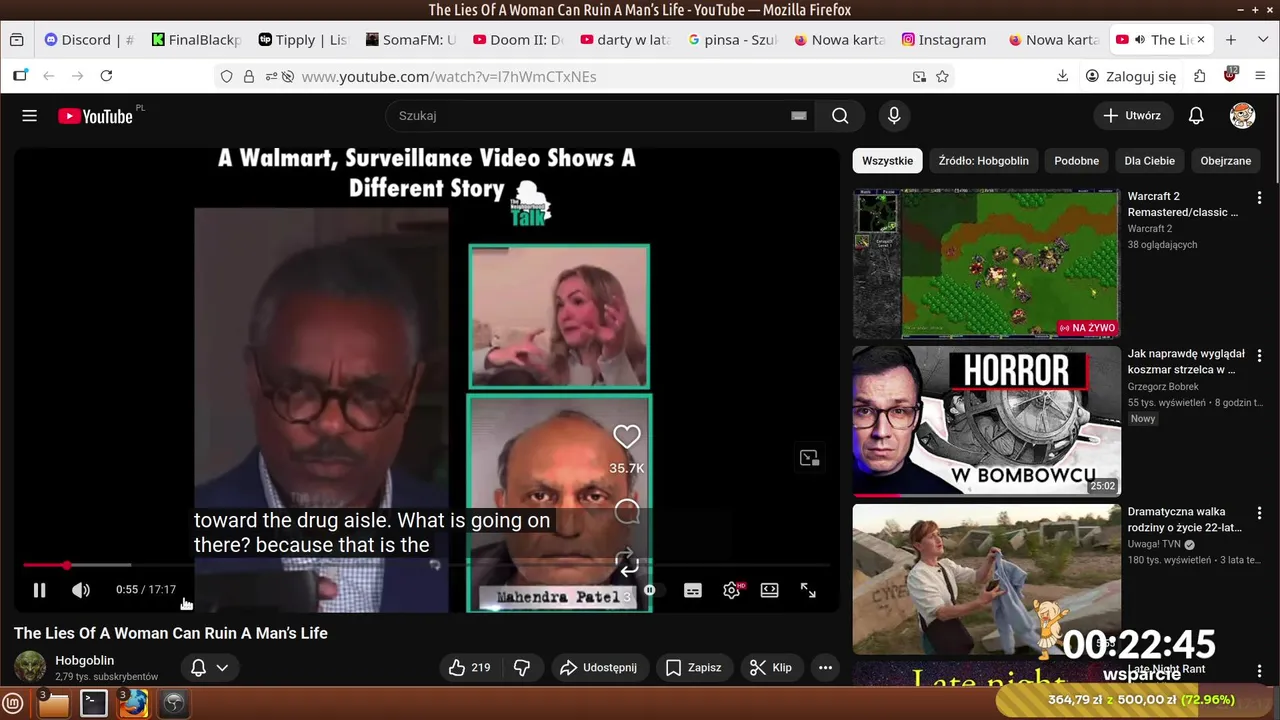Screen dimensions: 1280x720
Task: Switch to the Discord tab
Action: pyautogui.click(x=89, y=40)
